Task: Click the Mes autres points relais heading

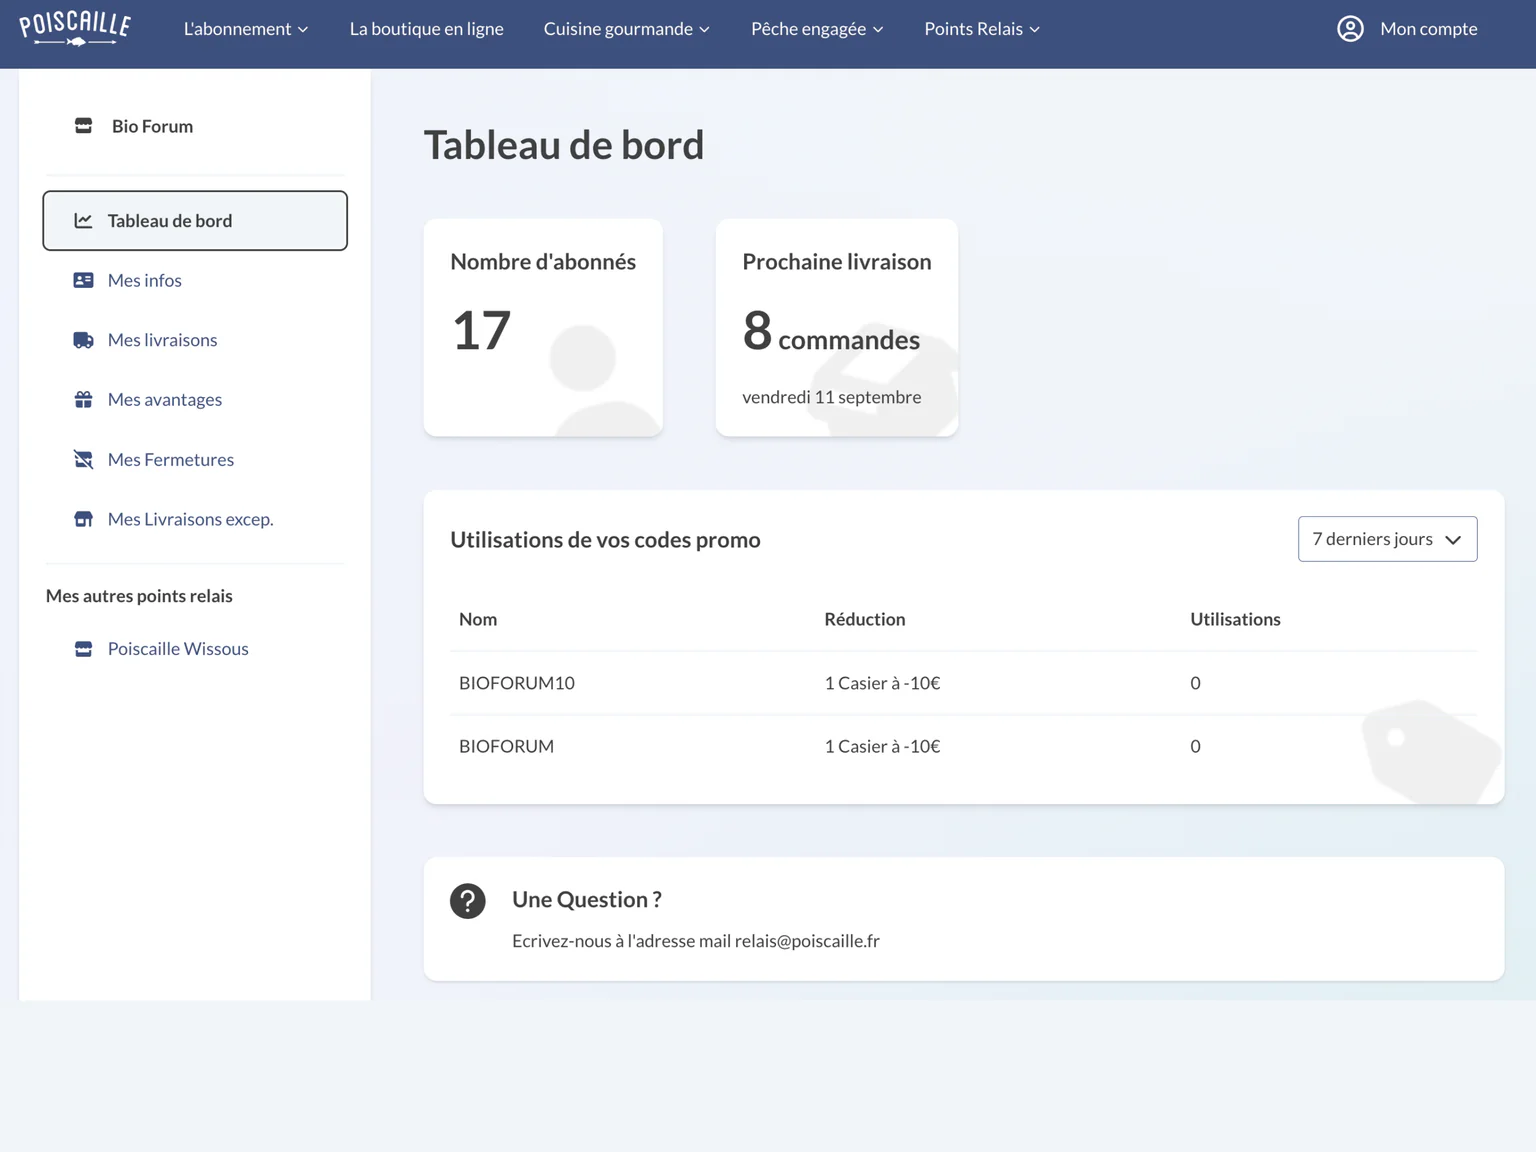Action: click(x=139, y=596)
